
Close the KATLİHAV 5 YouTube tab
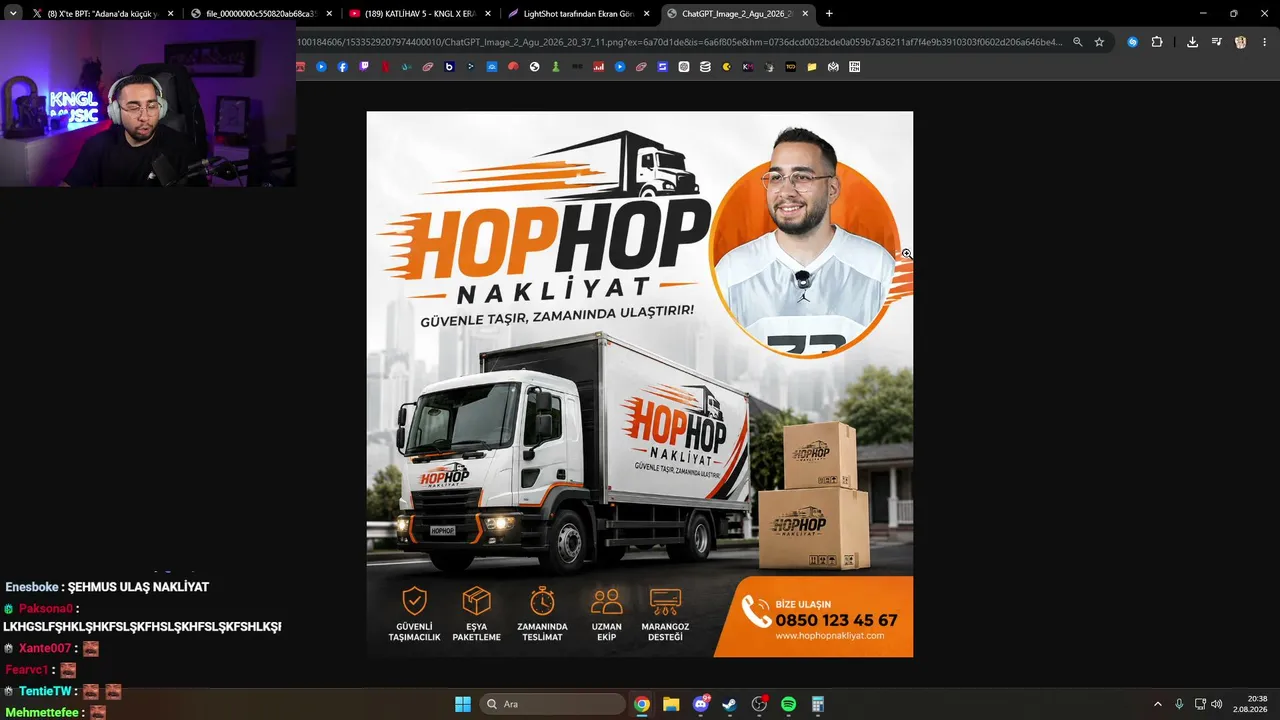click(487, 14)
